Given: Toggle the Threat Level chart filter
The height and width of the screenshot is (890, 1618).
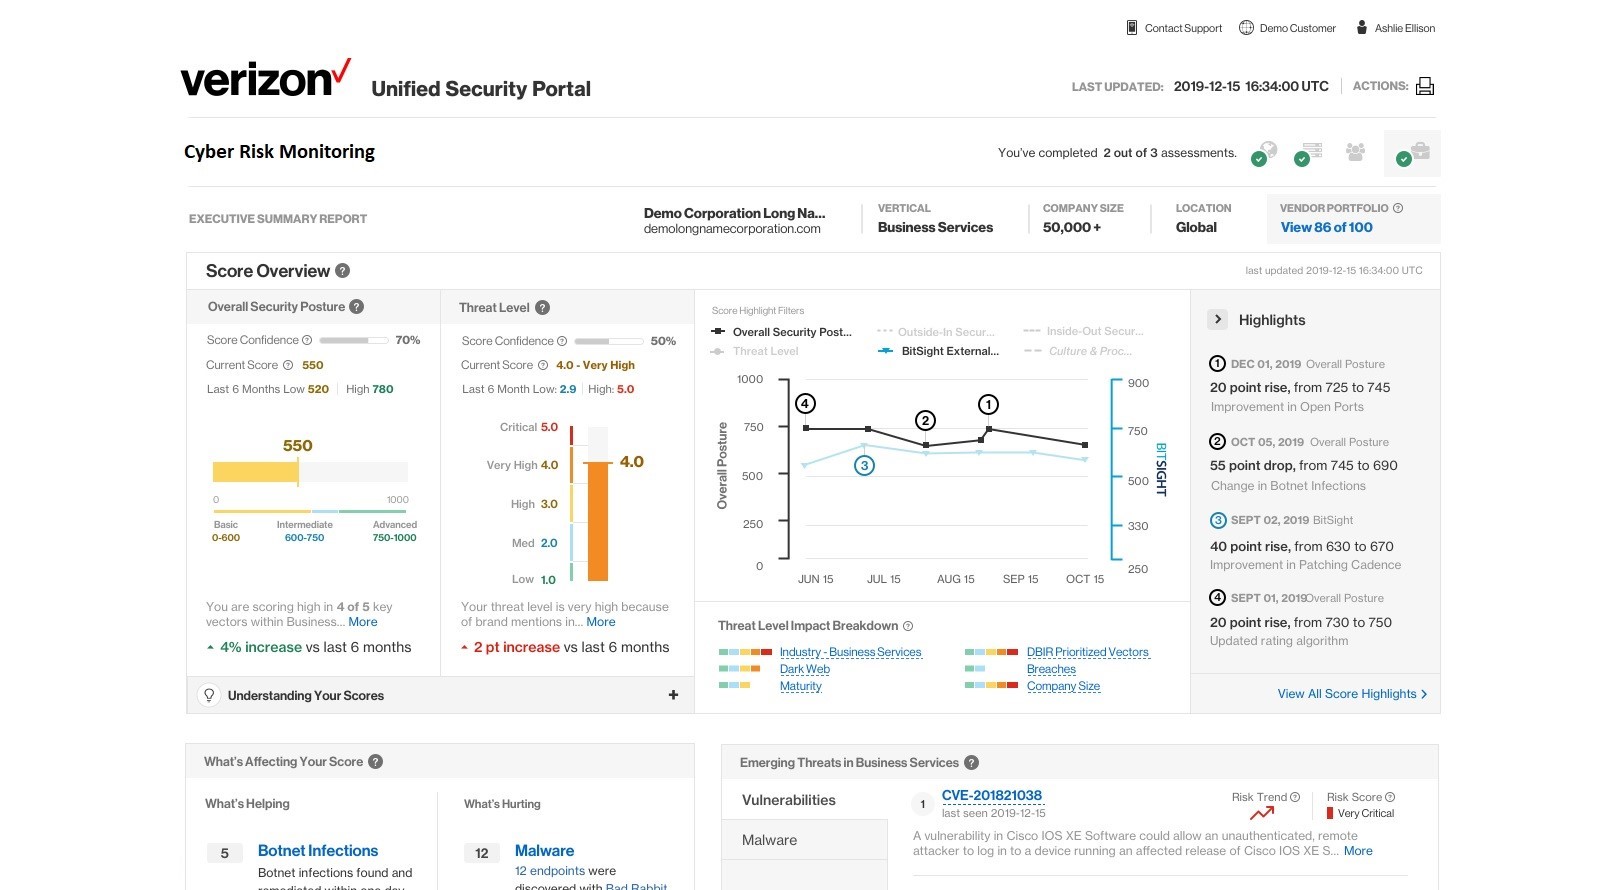Looking at the screenshot, I should [767, 351].
